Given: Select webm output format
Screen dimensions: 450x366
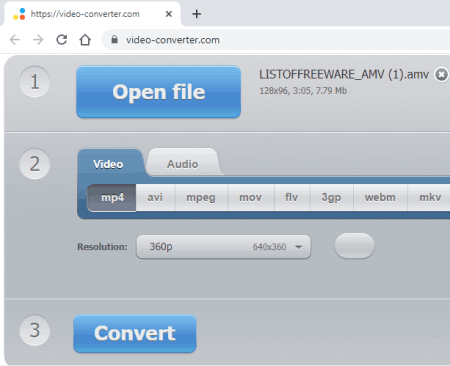Looking at the screenshot, I should coord(380,197).
